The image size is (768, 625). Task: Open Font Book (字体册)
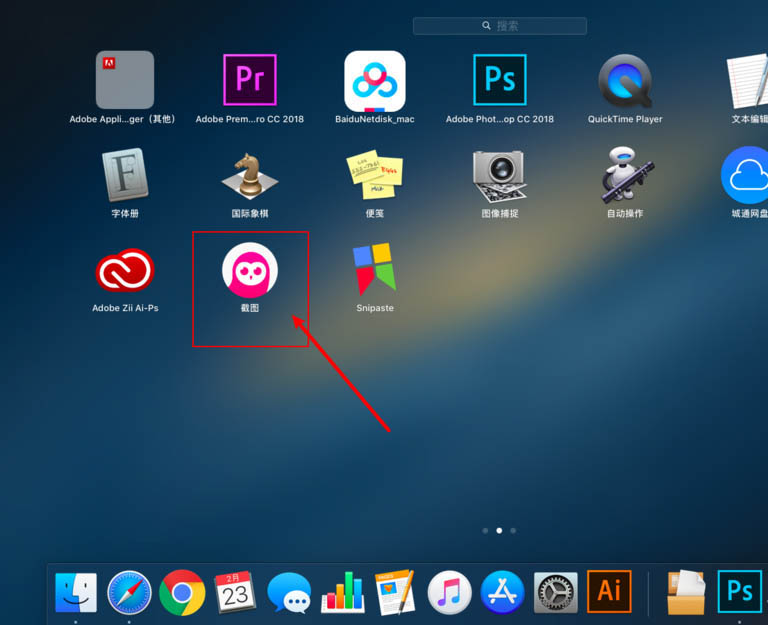coord(125,175)
